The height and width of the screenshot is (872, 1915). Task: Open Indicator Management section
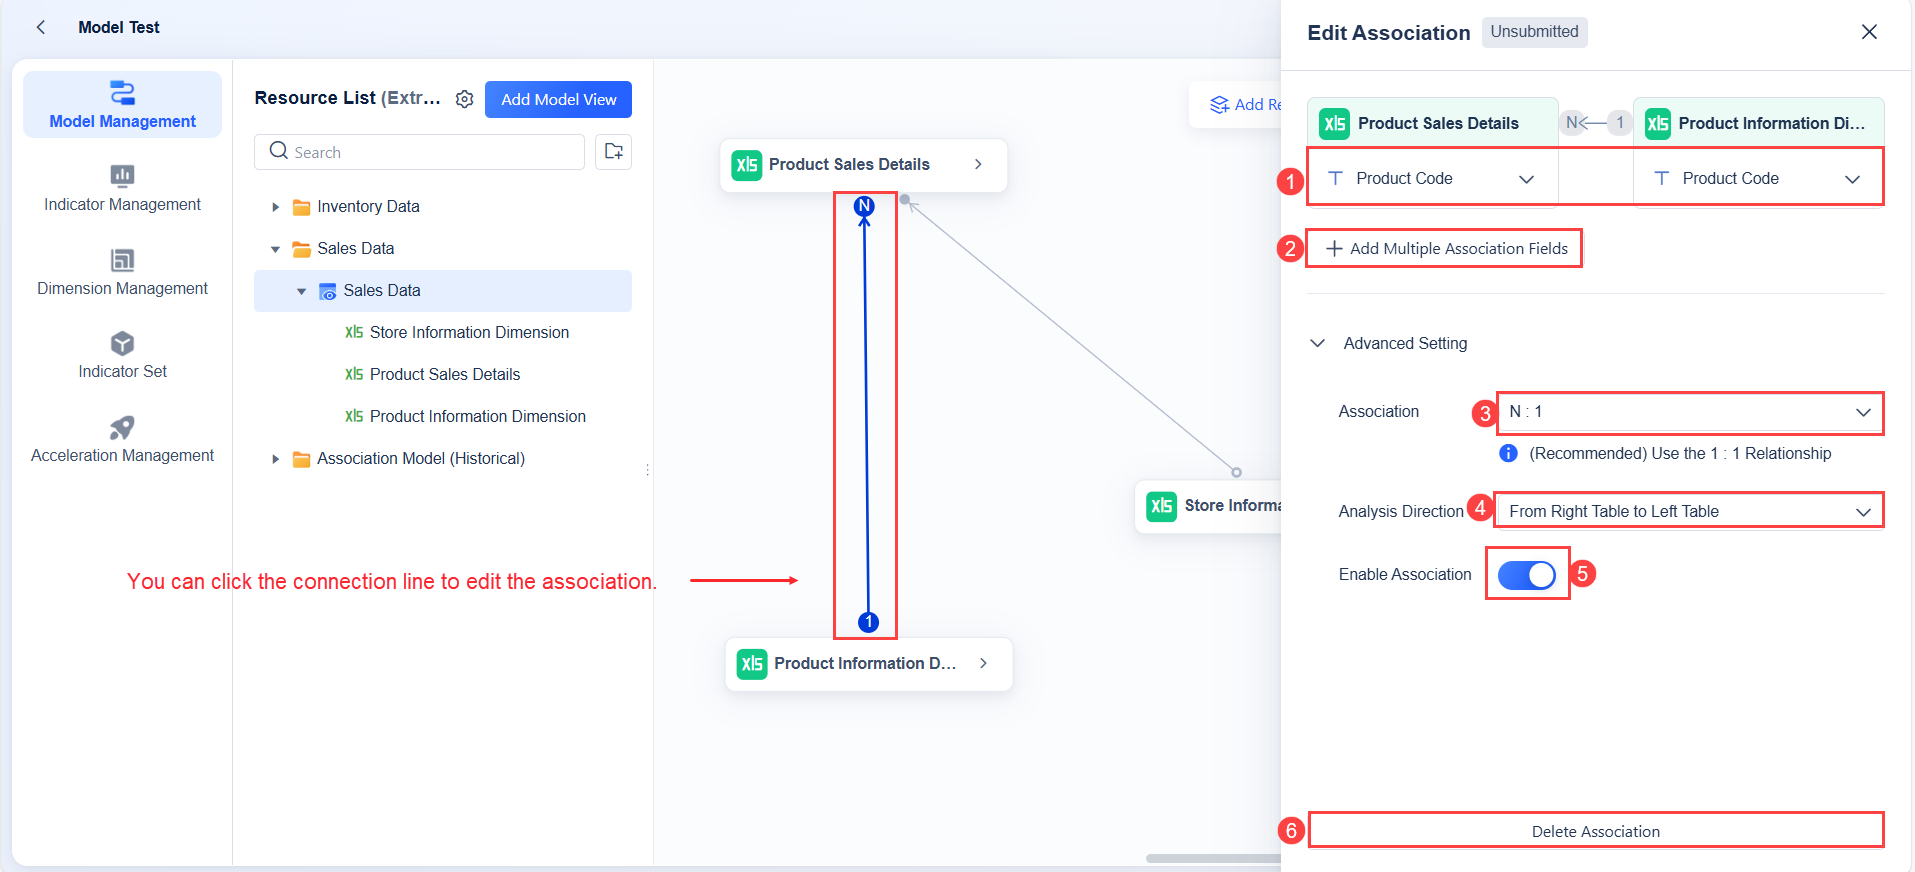[x=123, y=189]
